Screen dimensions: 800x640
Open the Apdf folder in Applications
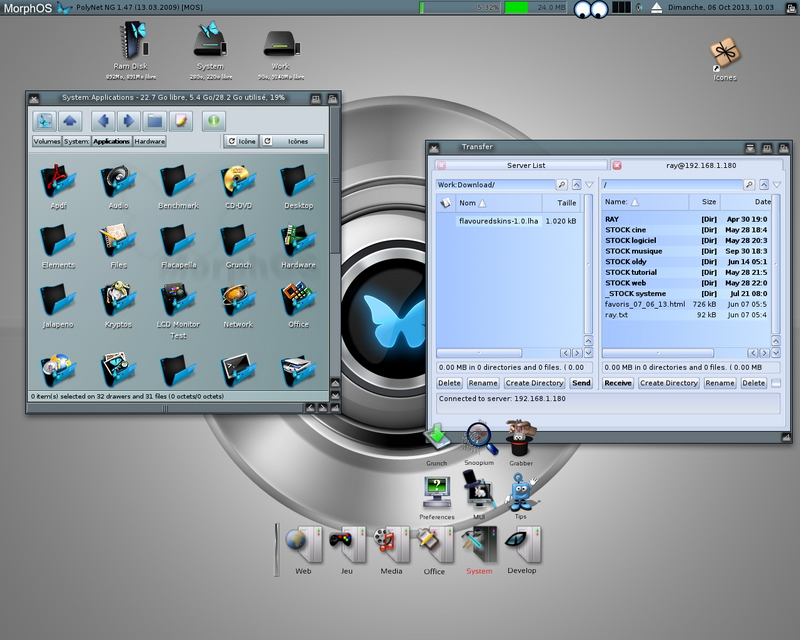[x=58, y=182]
